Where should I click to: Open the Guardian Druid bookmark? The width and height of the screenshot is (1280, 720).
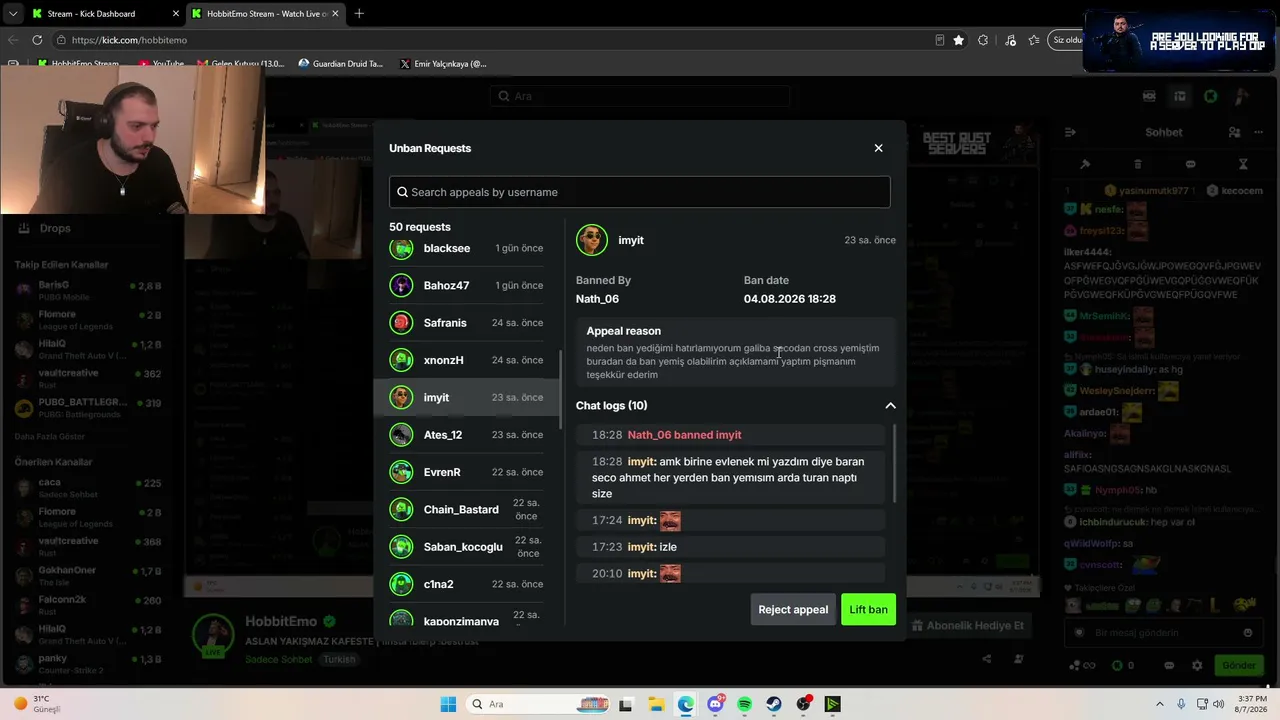[x=341, y=64]
